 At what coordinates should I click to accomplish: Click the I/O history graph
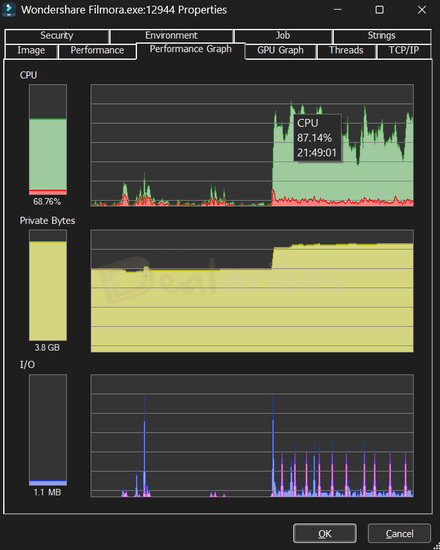click(x=252, y=436)
